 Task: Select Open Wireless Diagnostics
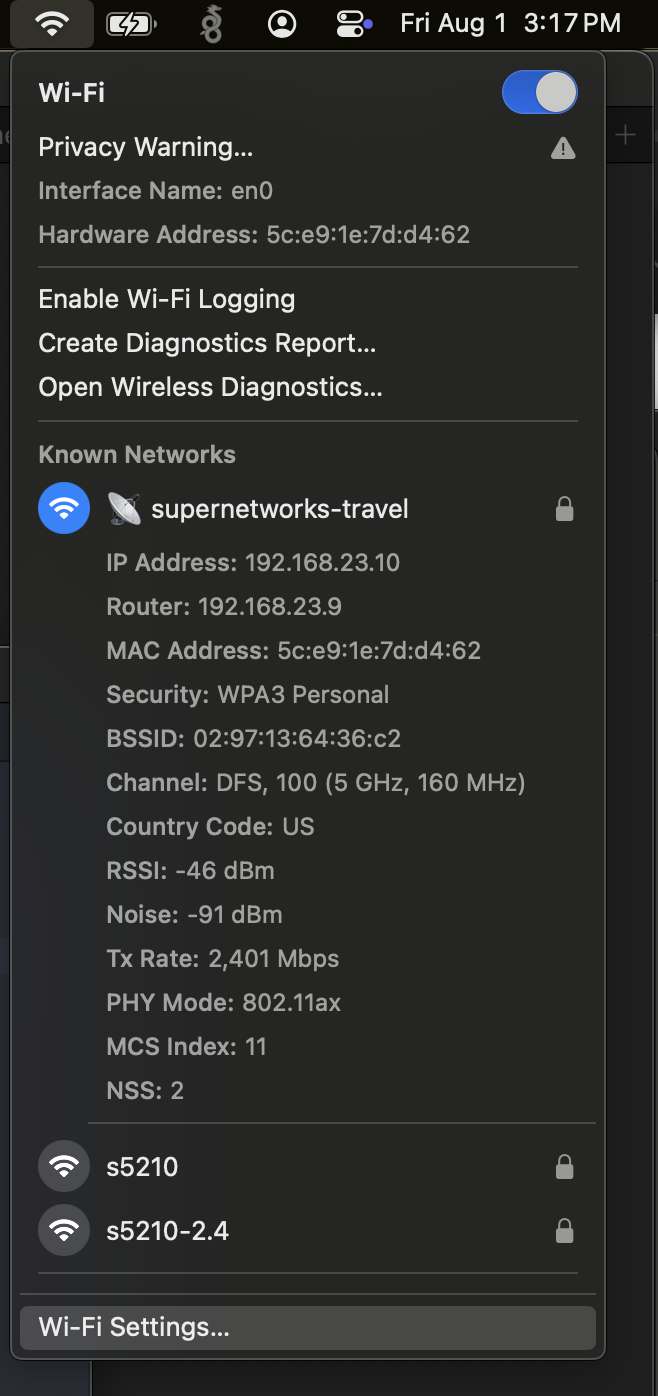click(x=210, y=386)
